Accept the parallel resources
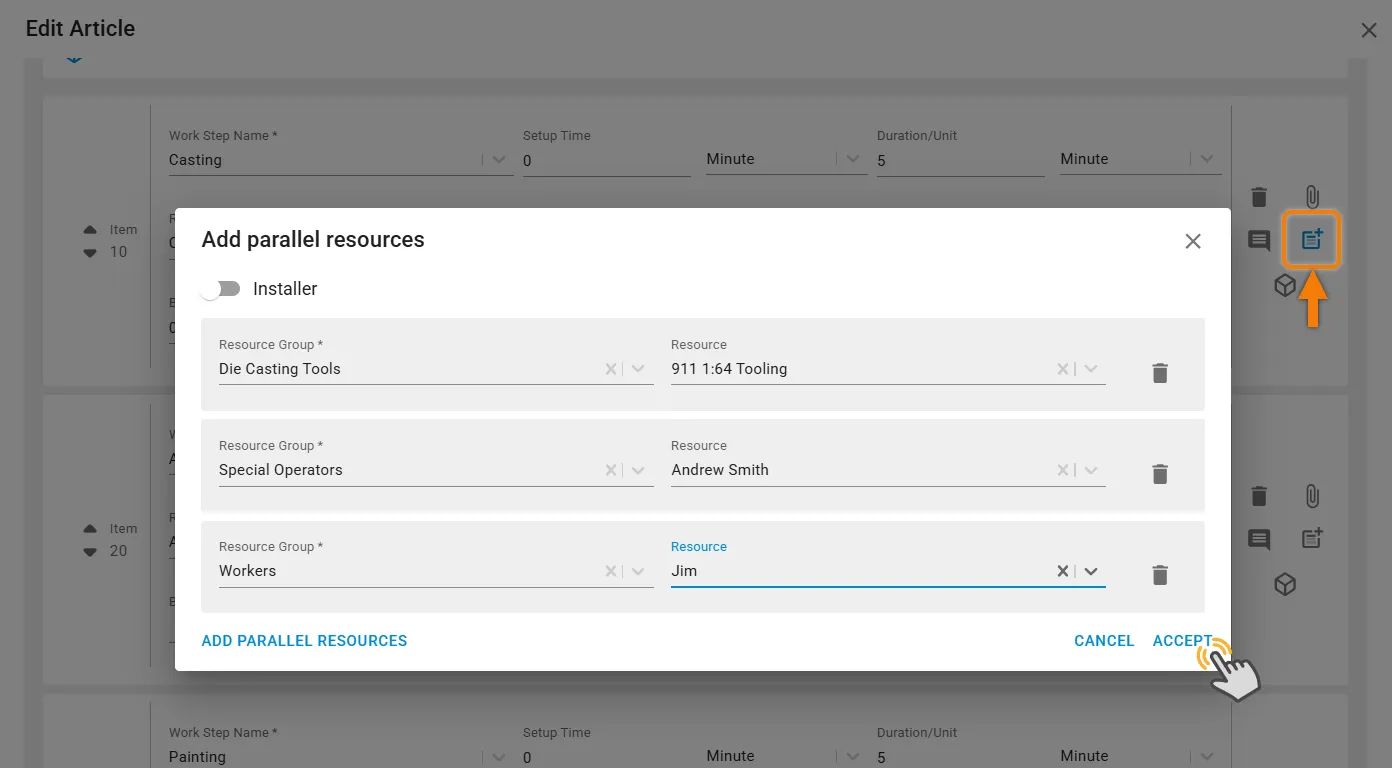Image resolution: width=1392 pixels, height=768 pixels. coord(1182,641)
